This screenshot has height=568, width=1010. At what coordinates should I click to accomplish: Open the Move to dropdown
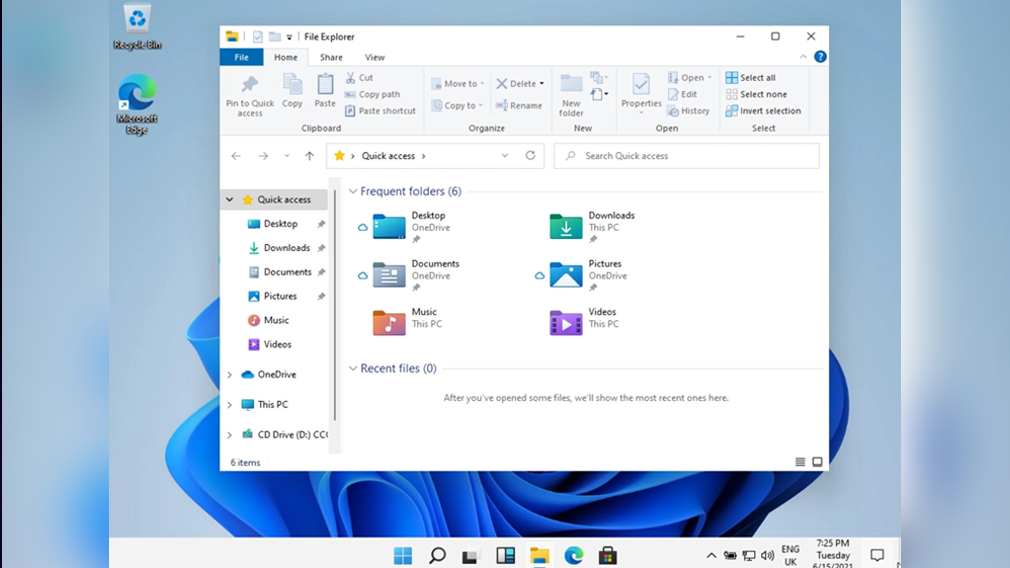pyautogui.click(x=458, y=84)
